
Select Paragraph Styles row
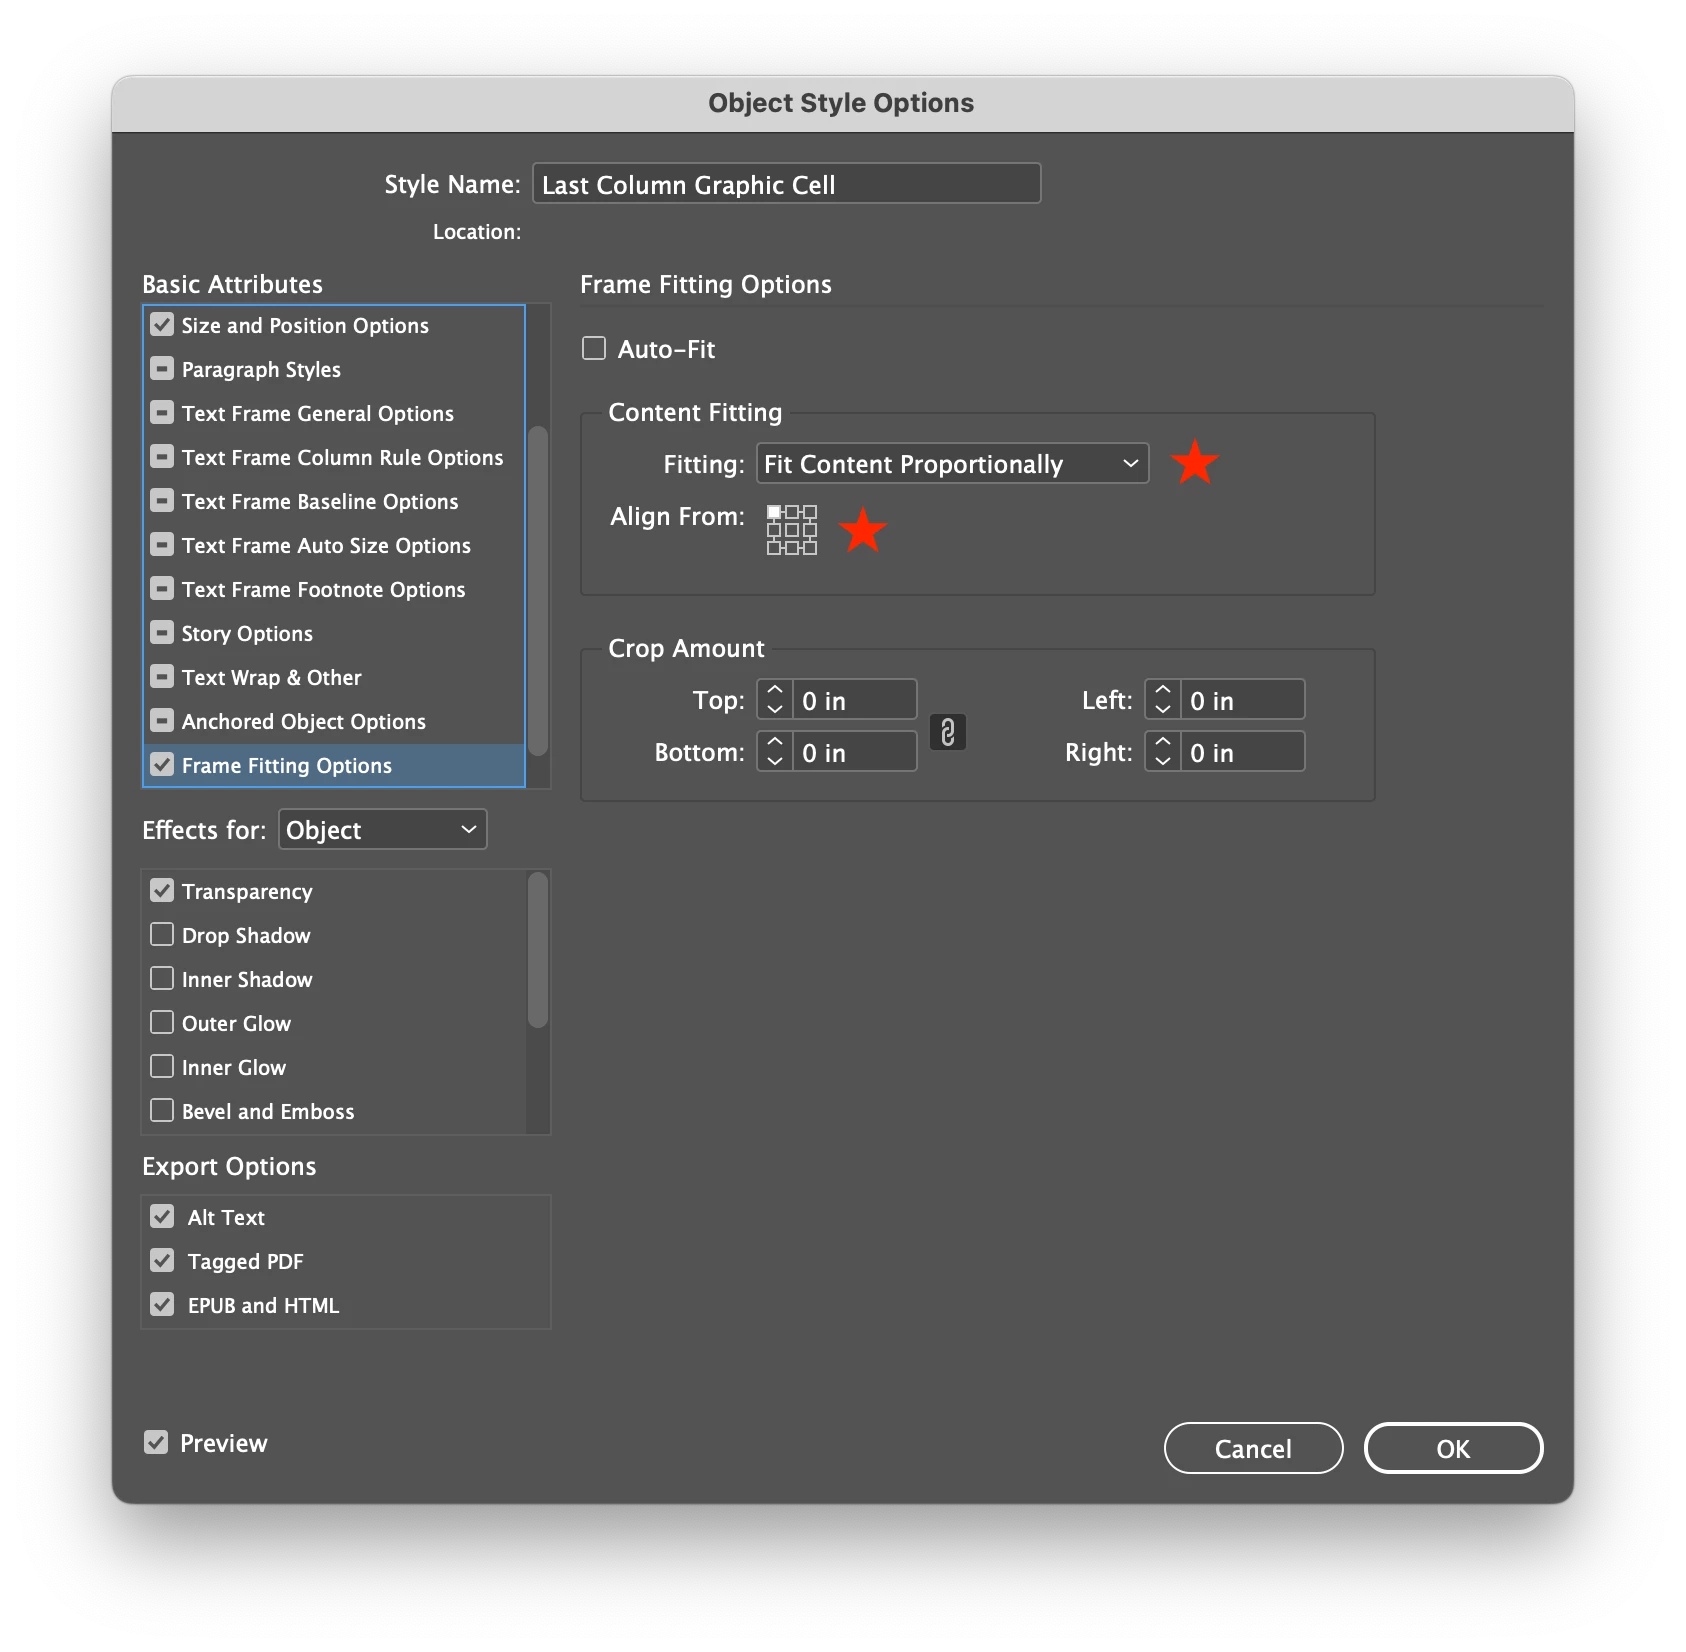pyautogui.click(x=334, y=369)
